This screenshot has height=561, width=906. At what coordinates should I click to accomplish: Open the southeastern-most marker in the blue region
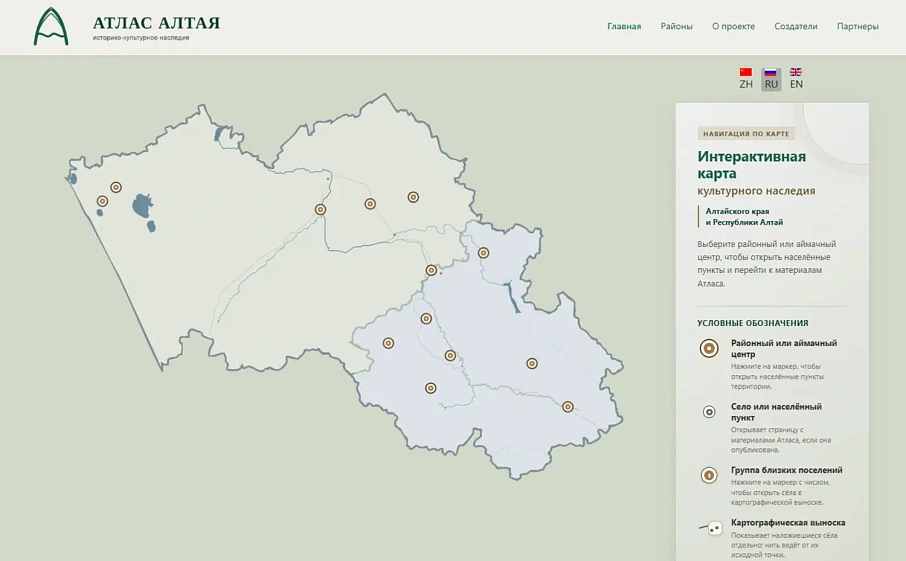click(x=568, y=407)
